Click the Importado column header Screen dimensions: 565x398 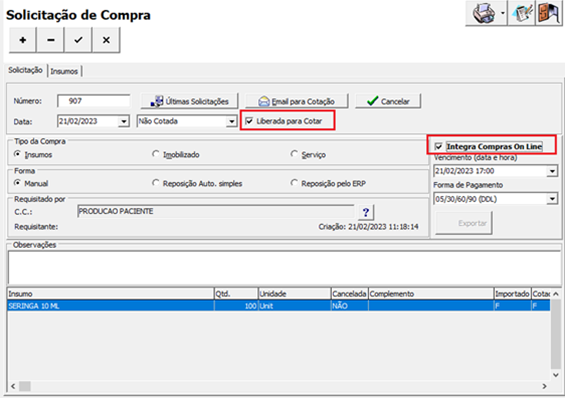tap(512, 294)
